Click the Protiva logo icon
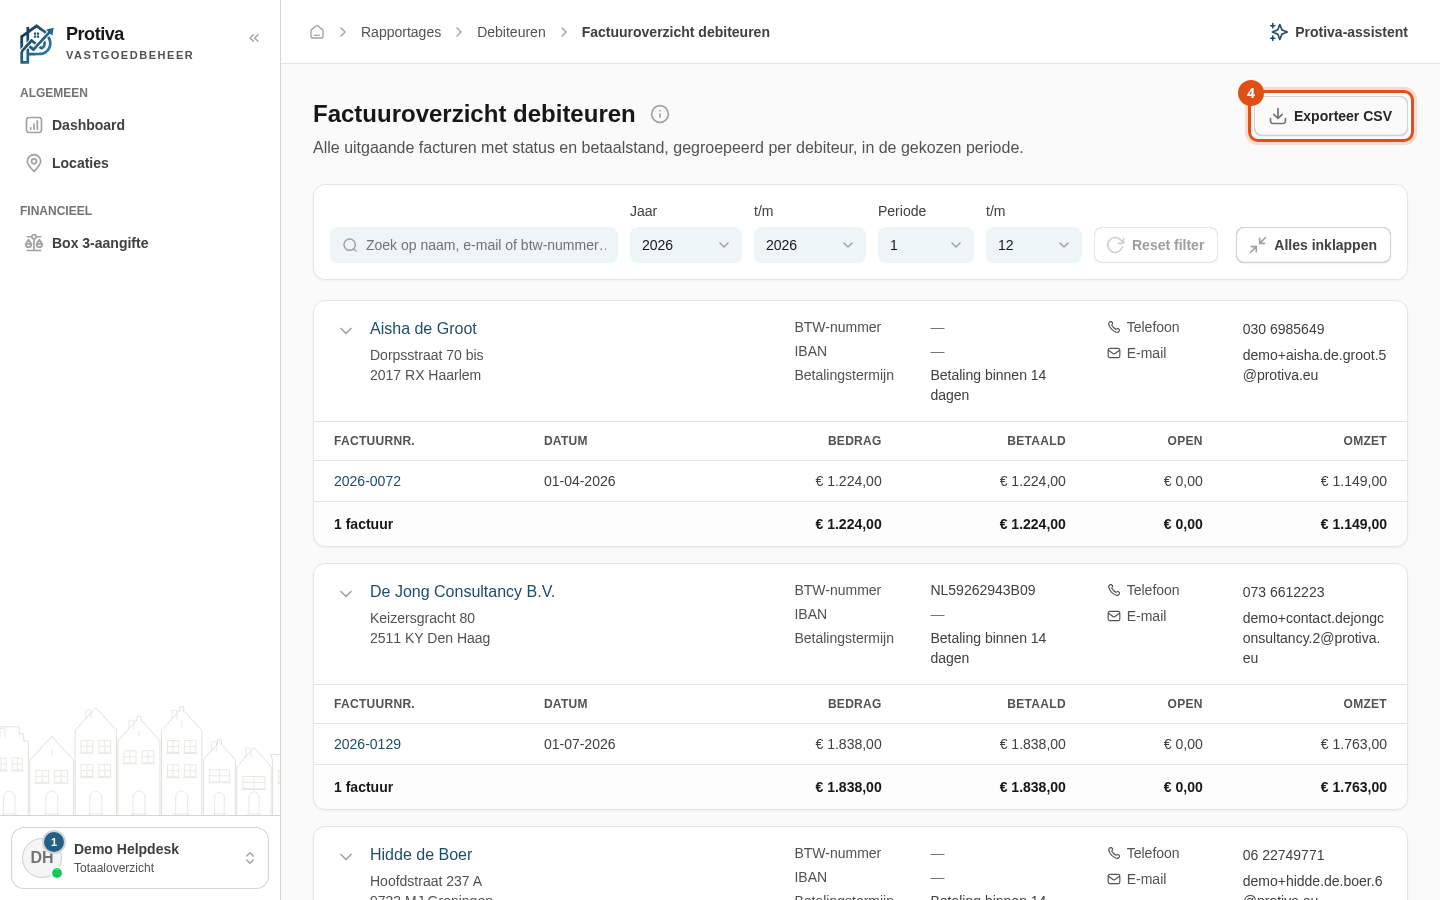Screen dimensions: 1440x900 click(37, 44)
